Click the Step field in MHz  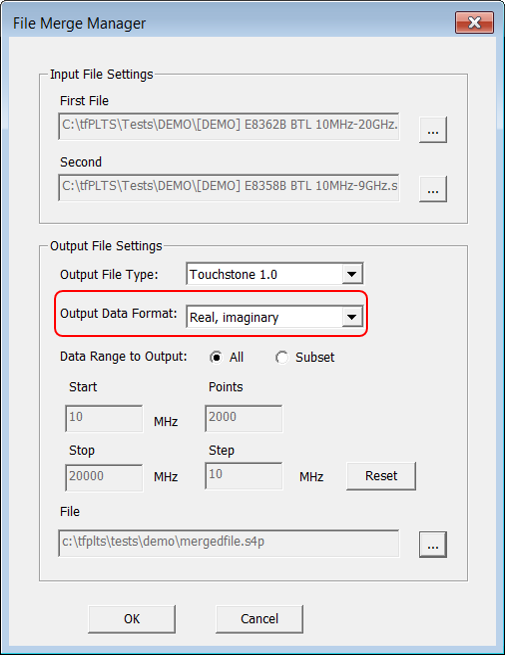tap(244, 476)
